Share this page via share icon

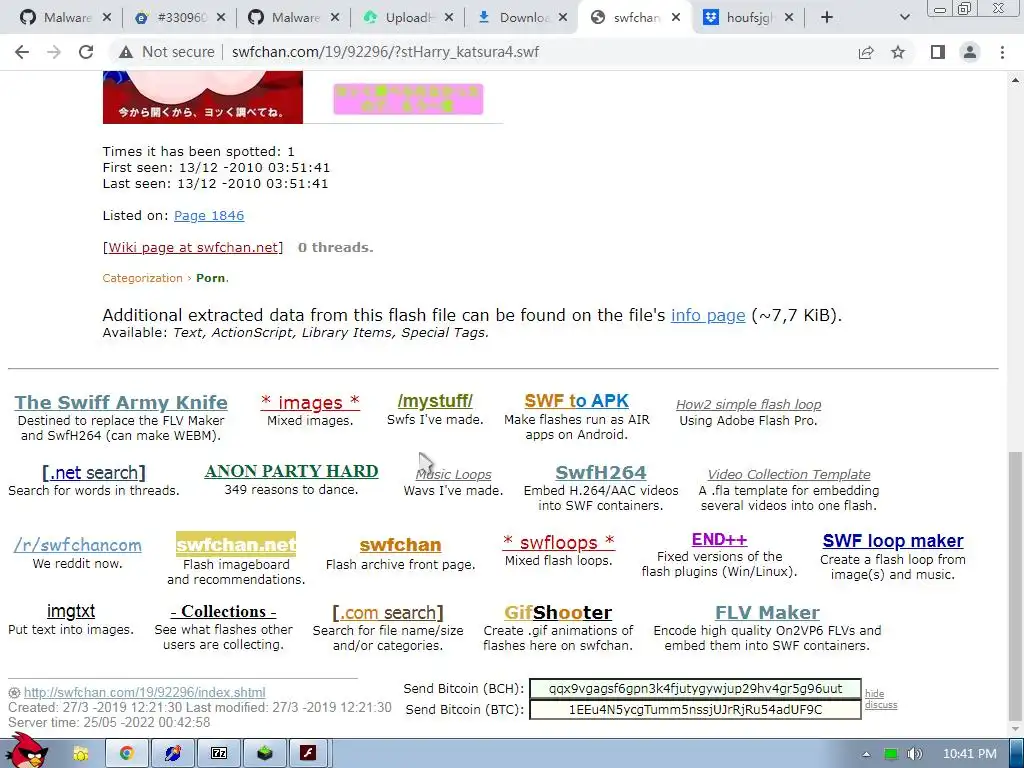(866, 52)
